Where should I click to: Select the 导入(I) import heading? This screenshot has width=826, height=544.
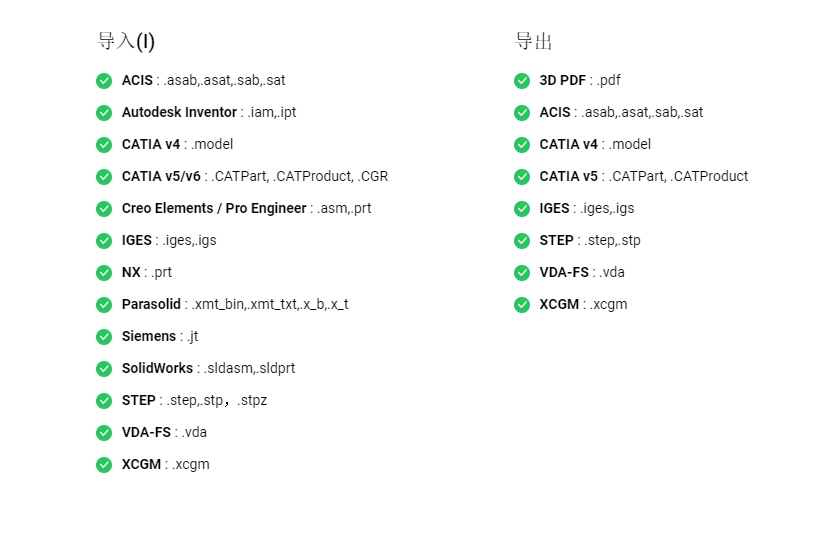[126, 41]
